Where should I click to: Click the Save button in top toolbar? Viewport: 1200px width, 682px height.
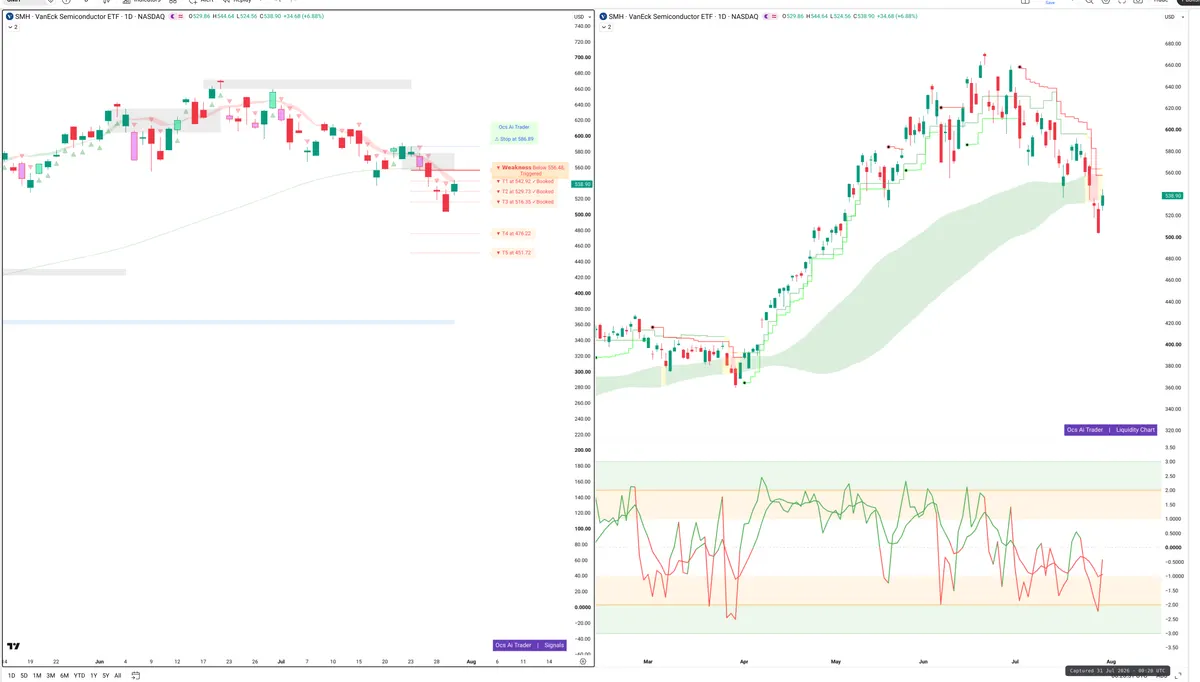click(1049, 3)
